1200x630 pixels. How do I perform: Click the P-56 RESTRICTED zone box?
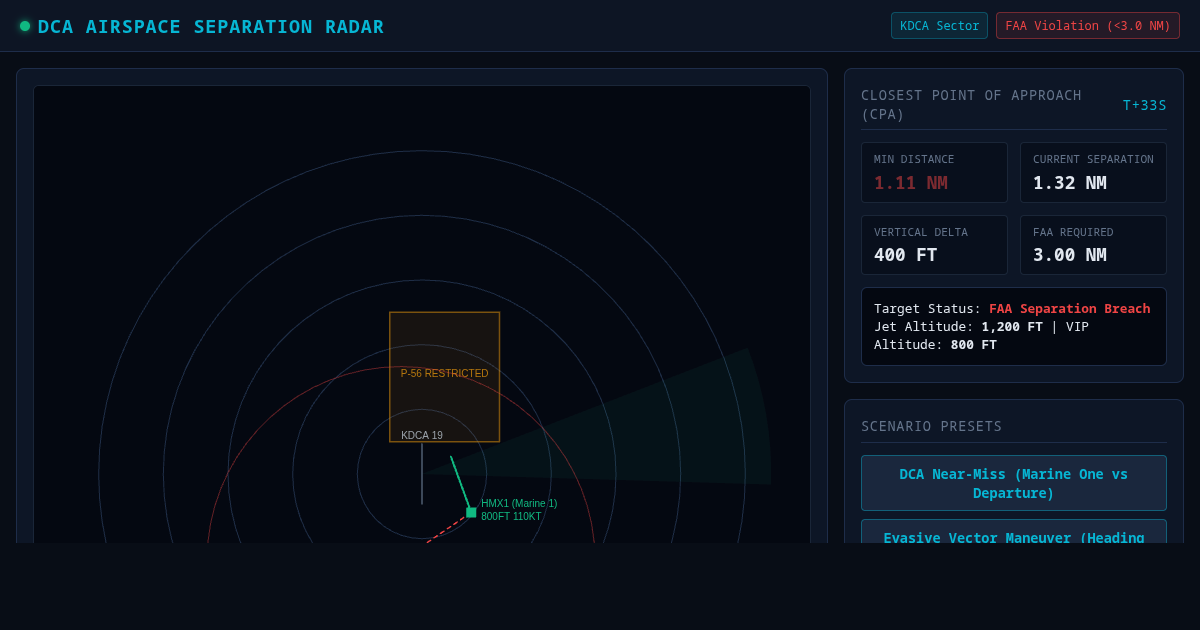pos(445,377)
